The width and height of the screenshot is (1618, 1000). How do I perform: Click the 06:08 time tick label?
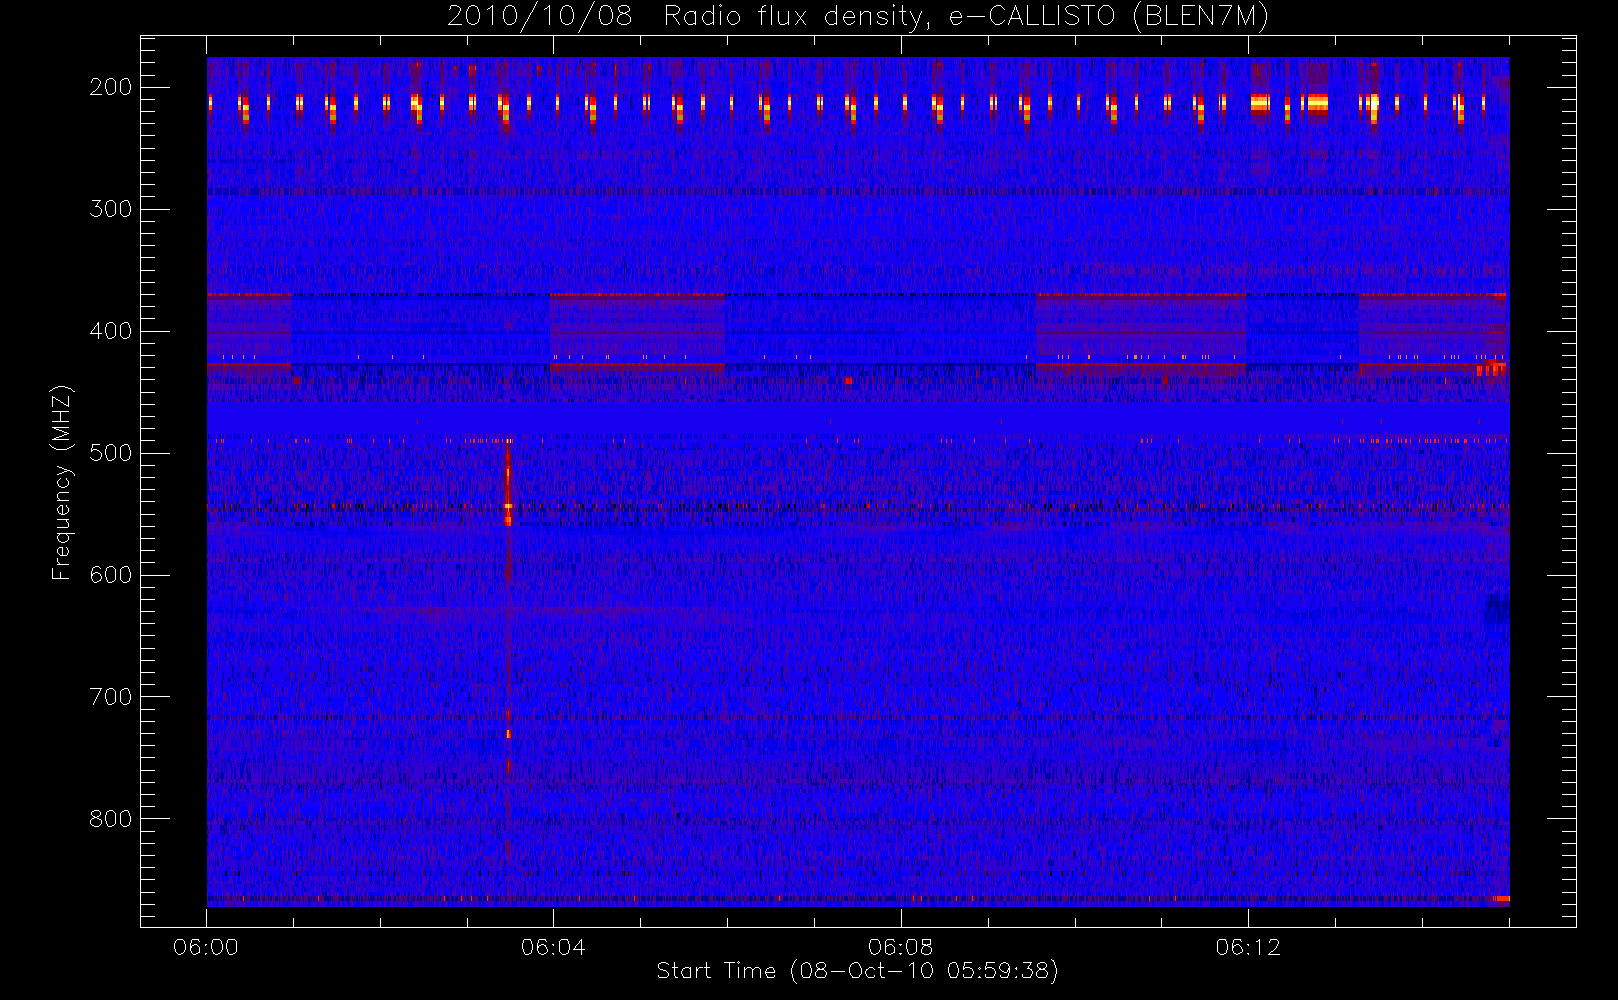(x=901, y=947)
